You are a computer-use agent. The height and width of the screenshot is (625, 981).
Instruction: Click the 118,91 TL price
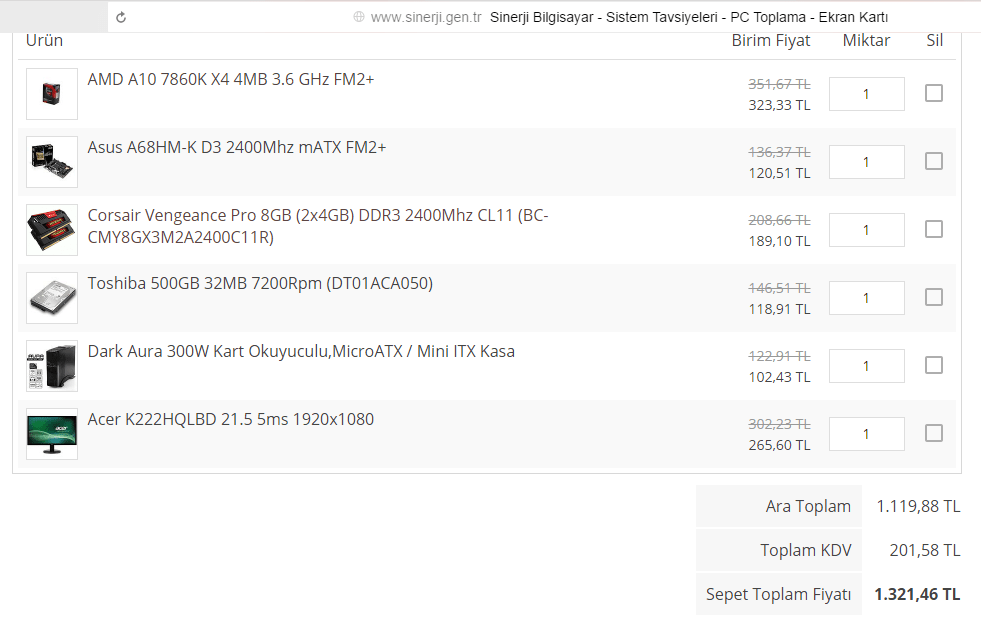780,309
